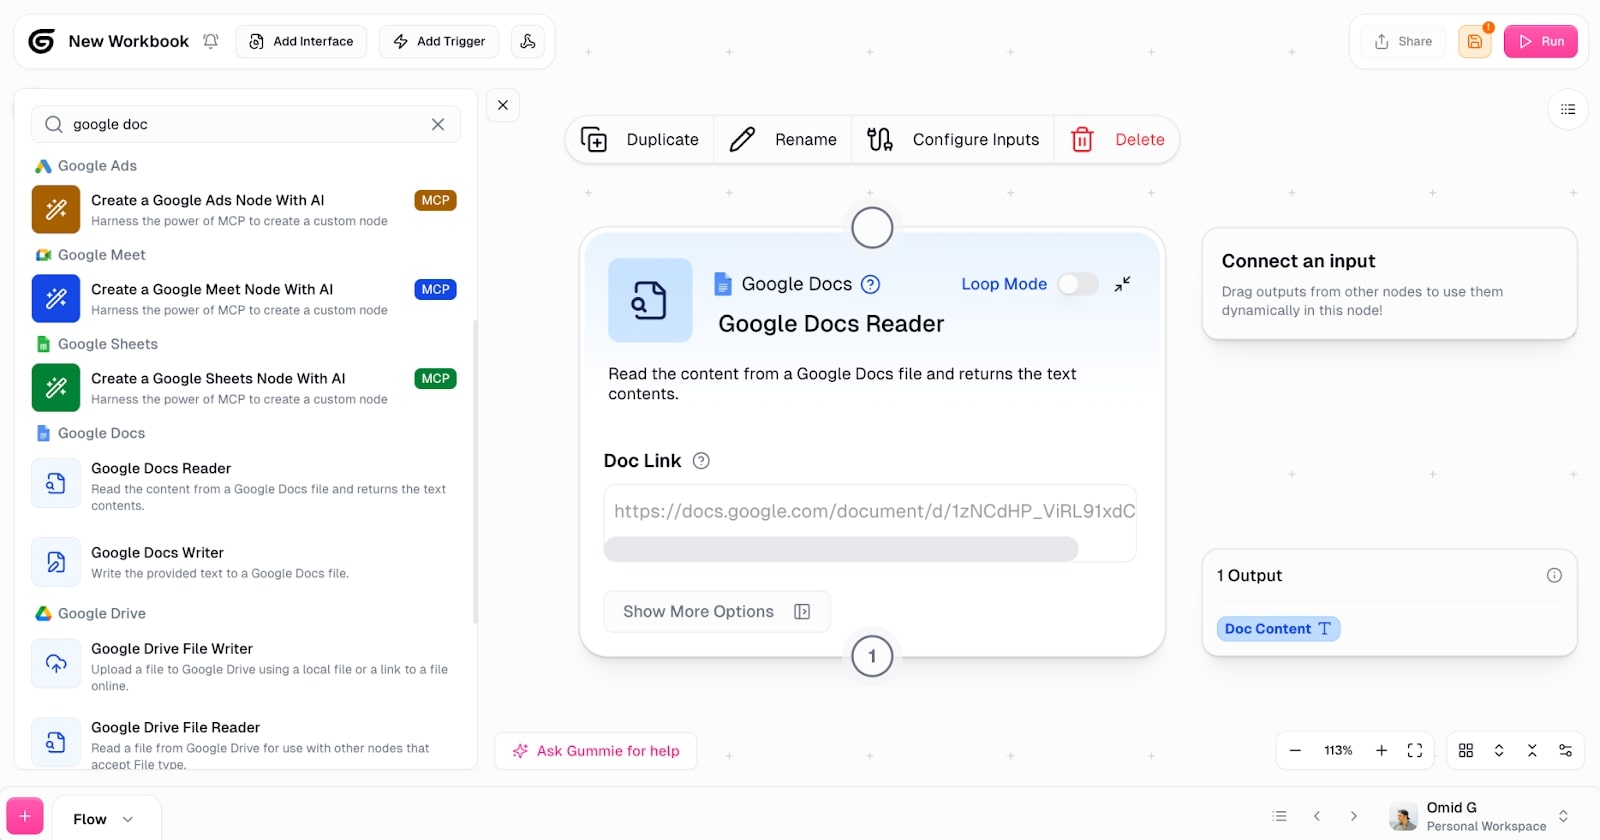Click the Doc Content output tag
Screen dimensions: 1600x840
click(1278, 628)
